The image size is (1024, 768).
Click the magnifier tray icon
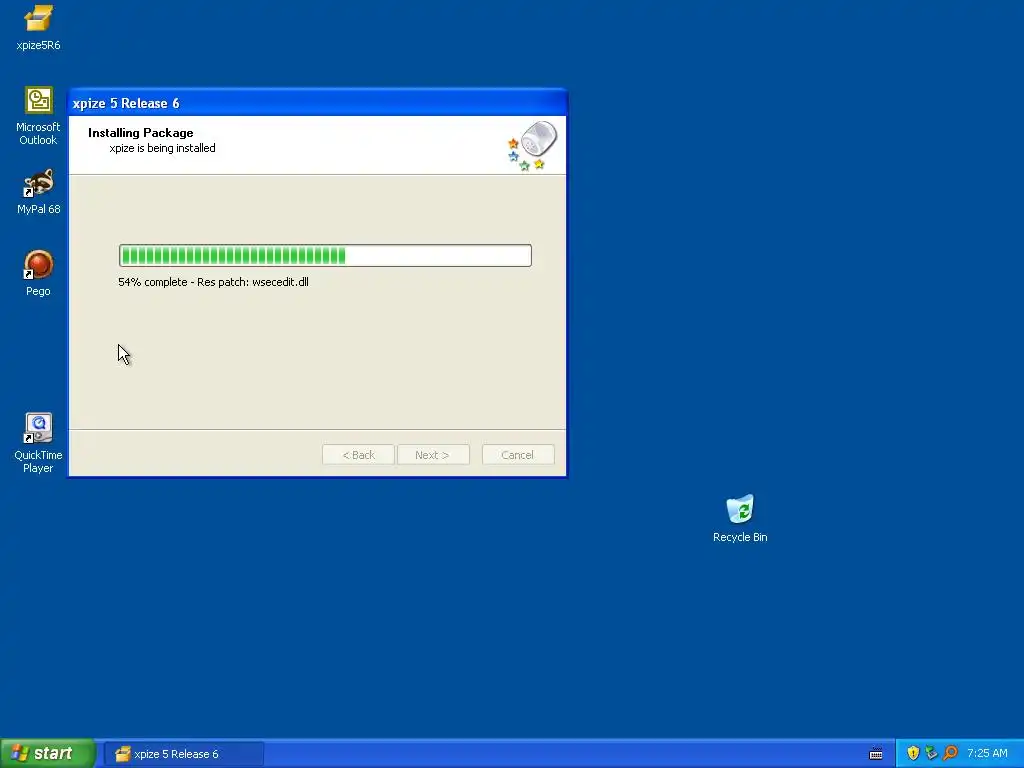click(950, 753)
